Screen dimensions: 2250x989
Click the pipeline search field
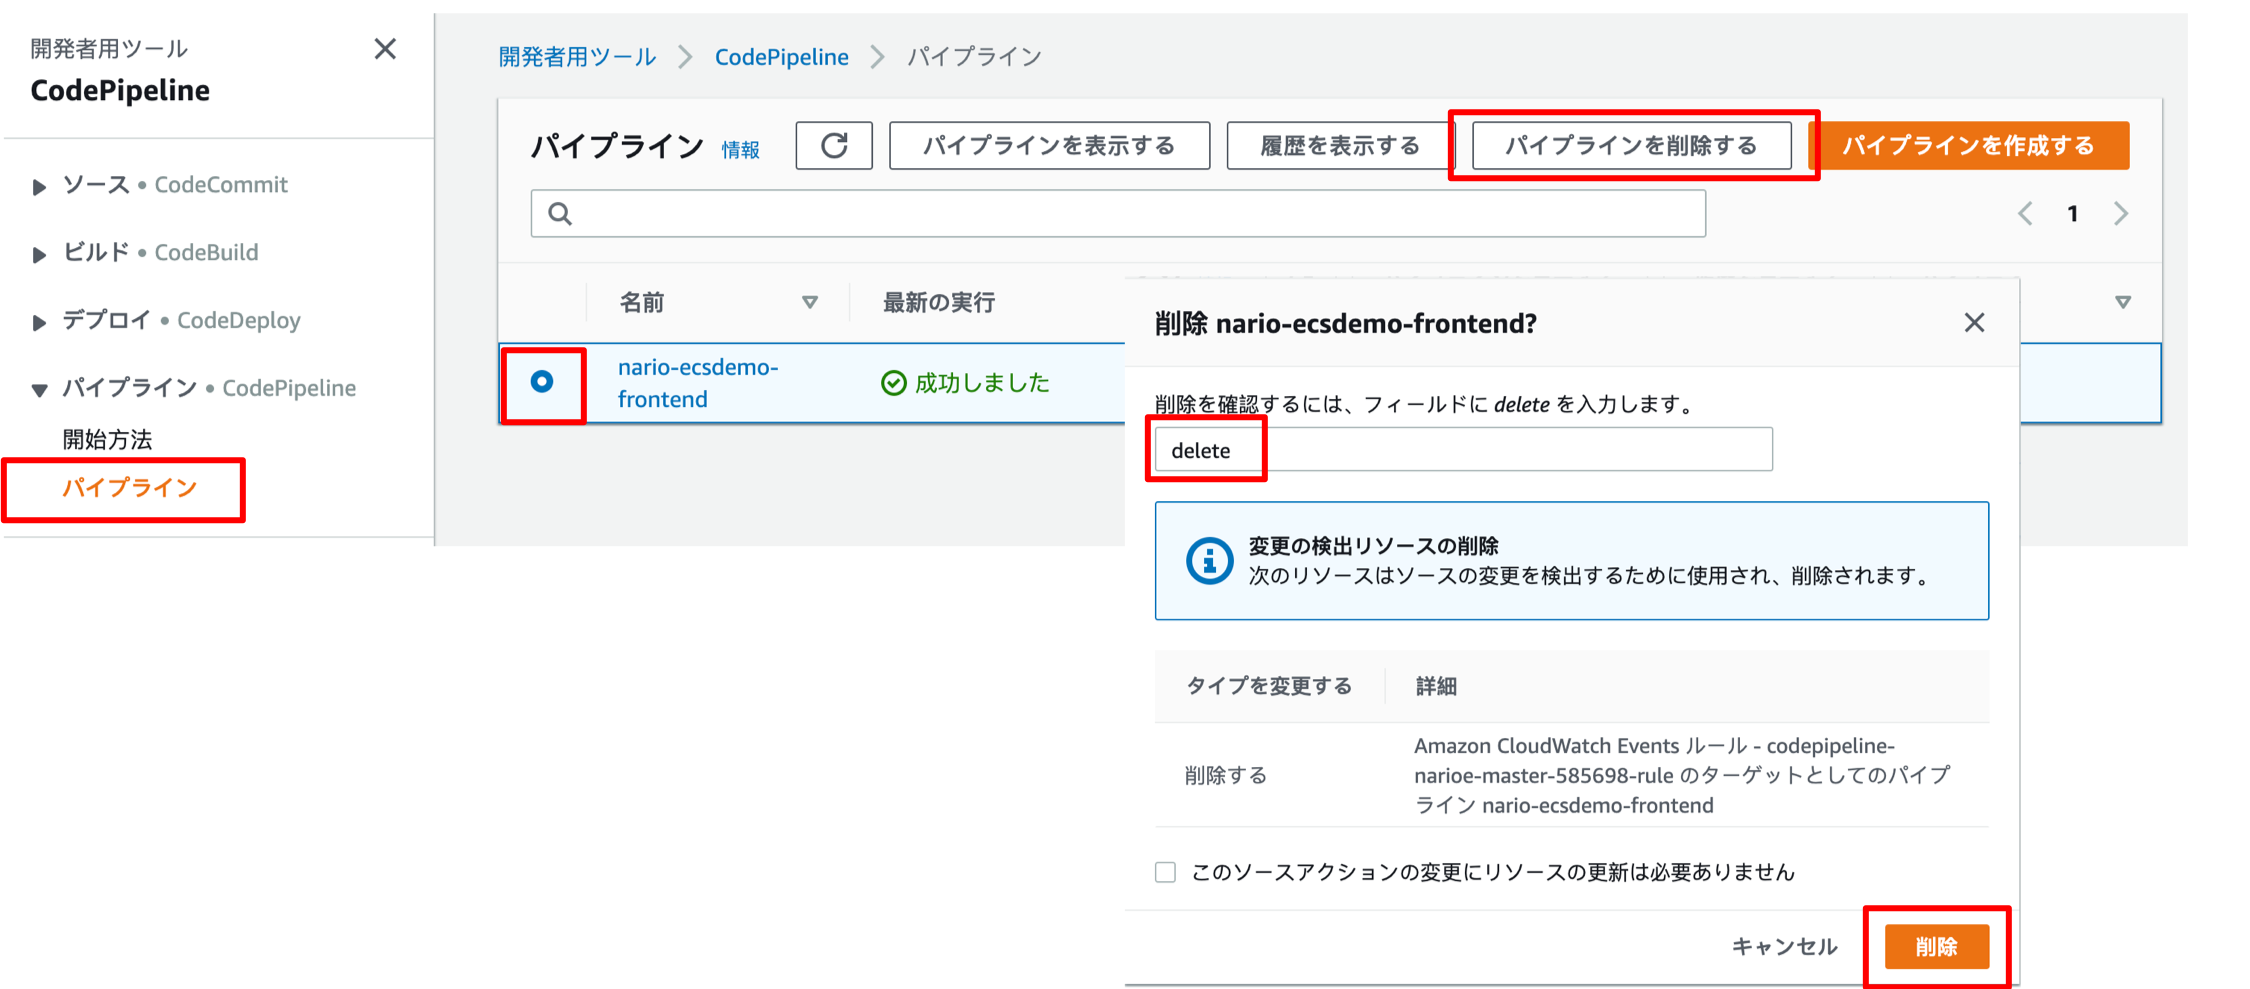(1118, 213)
